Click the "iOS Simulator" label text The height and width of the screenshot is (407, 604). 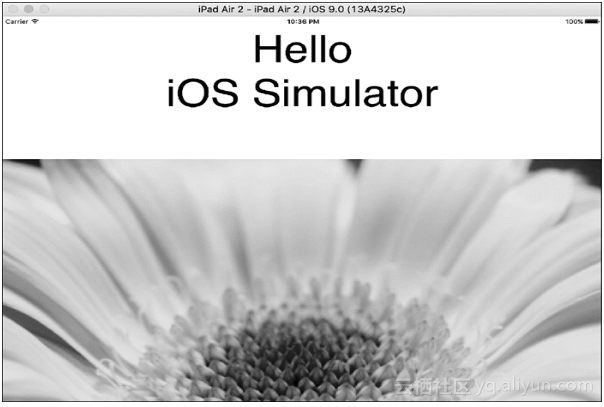click(x=302, y=93)
